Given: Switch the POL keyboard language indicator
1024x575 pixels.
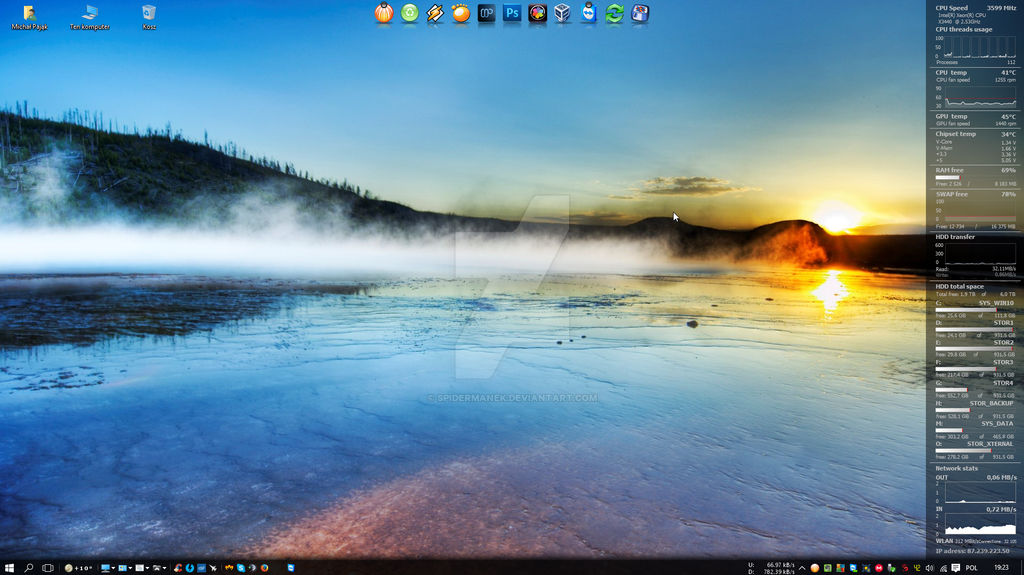Looking at the screenshot, I should tap(971, 568).
